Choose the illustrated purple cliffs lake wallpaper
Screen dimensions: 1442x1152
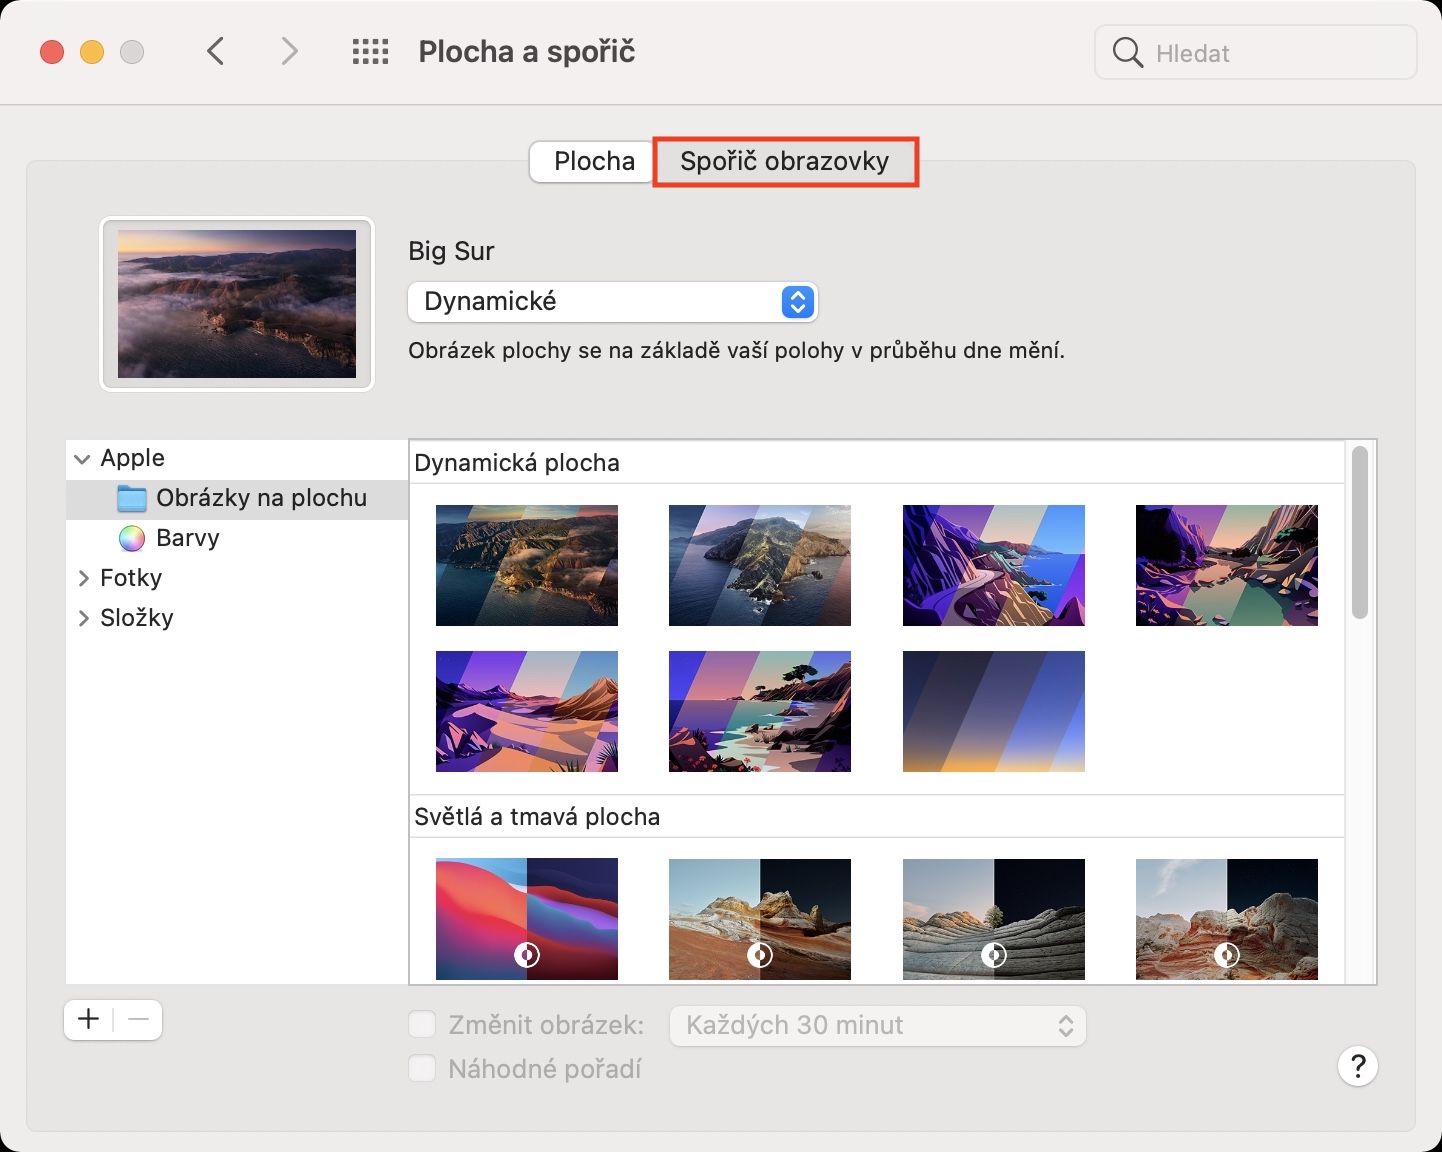point(1227,565)
